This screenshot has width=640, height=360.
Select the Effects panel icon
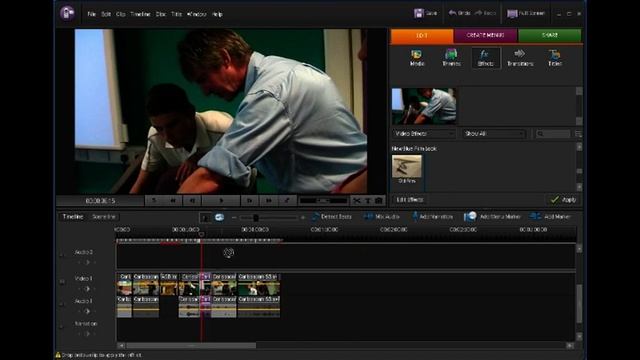pos(485,58)
